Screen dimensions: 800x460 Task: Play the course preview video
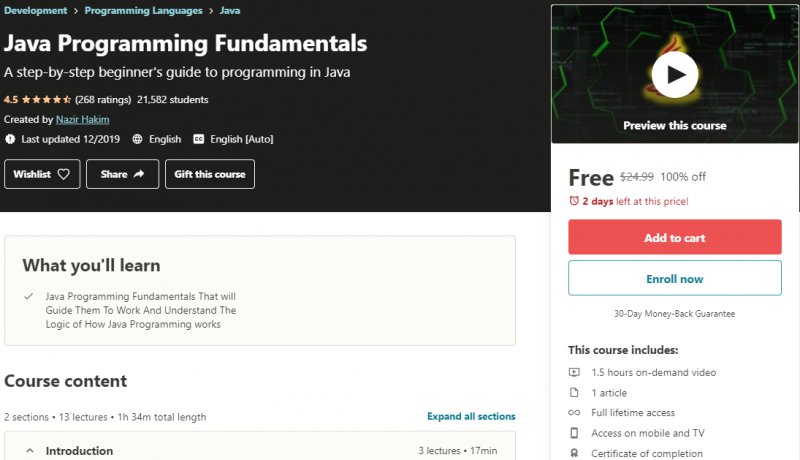(x=674, y=74)
